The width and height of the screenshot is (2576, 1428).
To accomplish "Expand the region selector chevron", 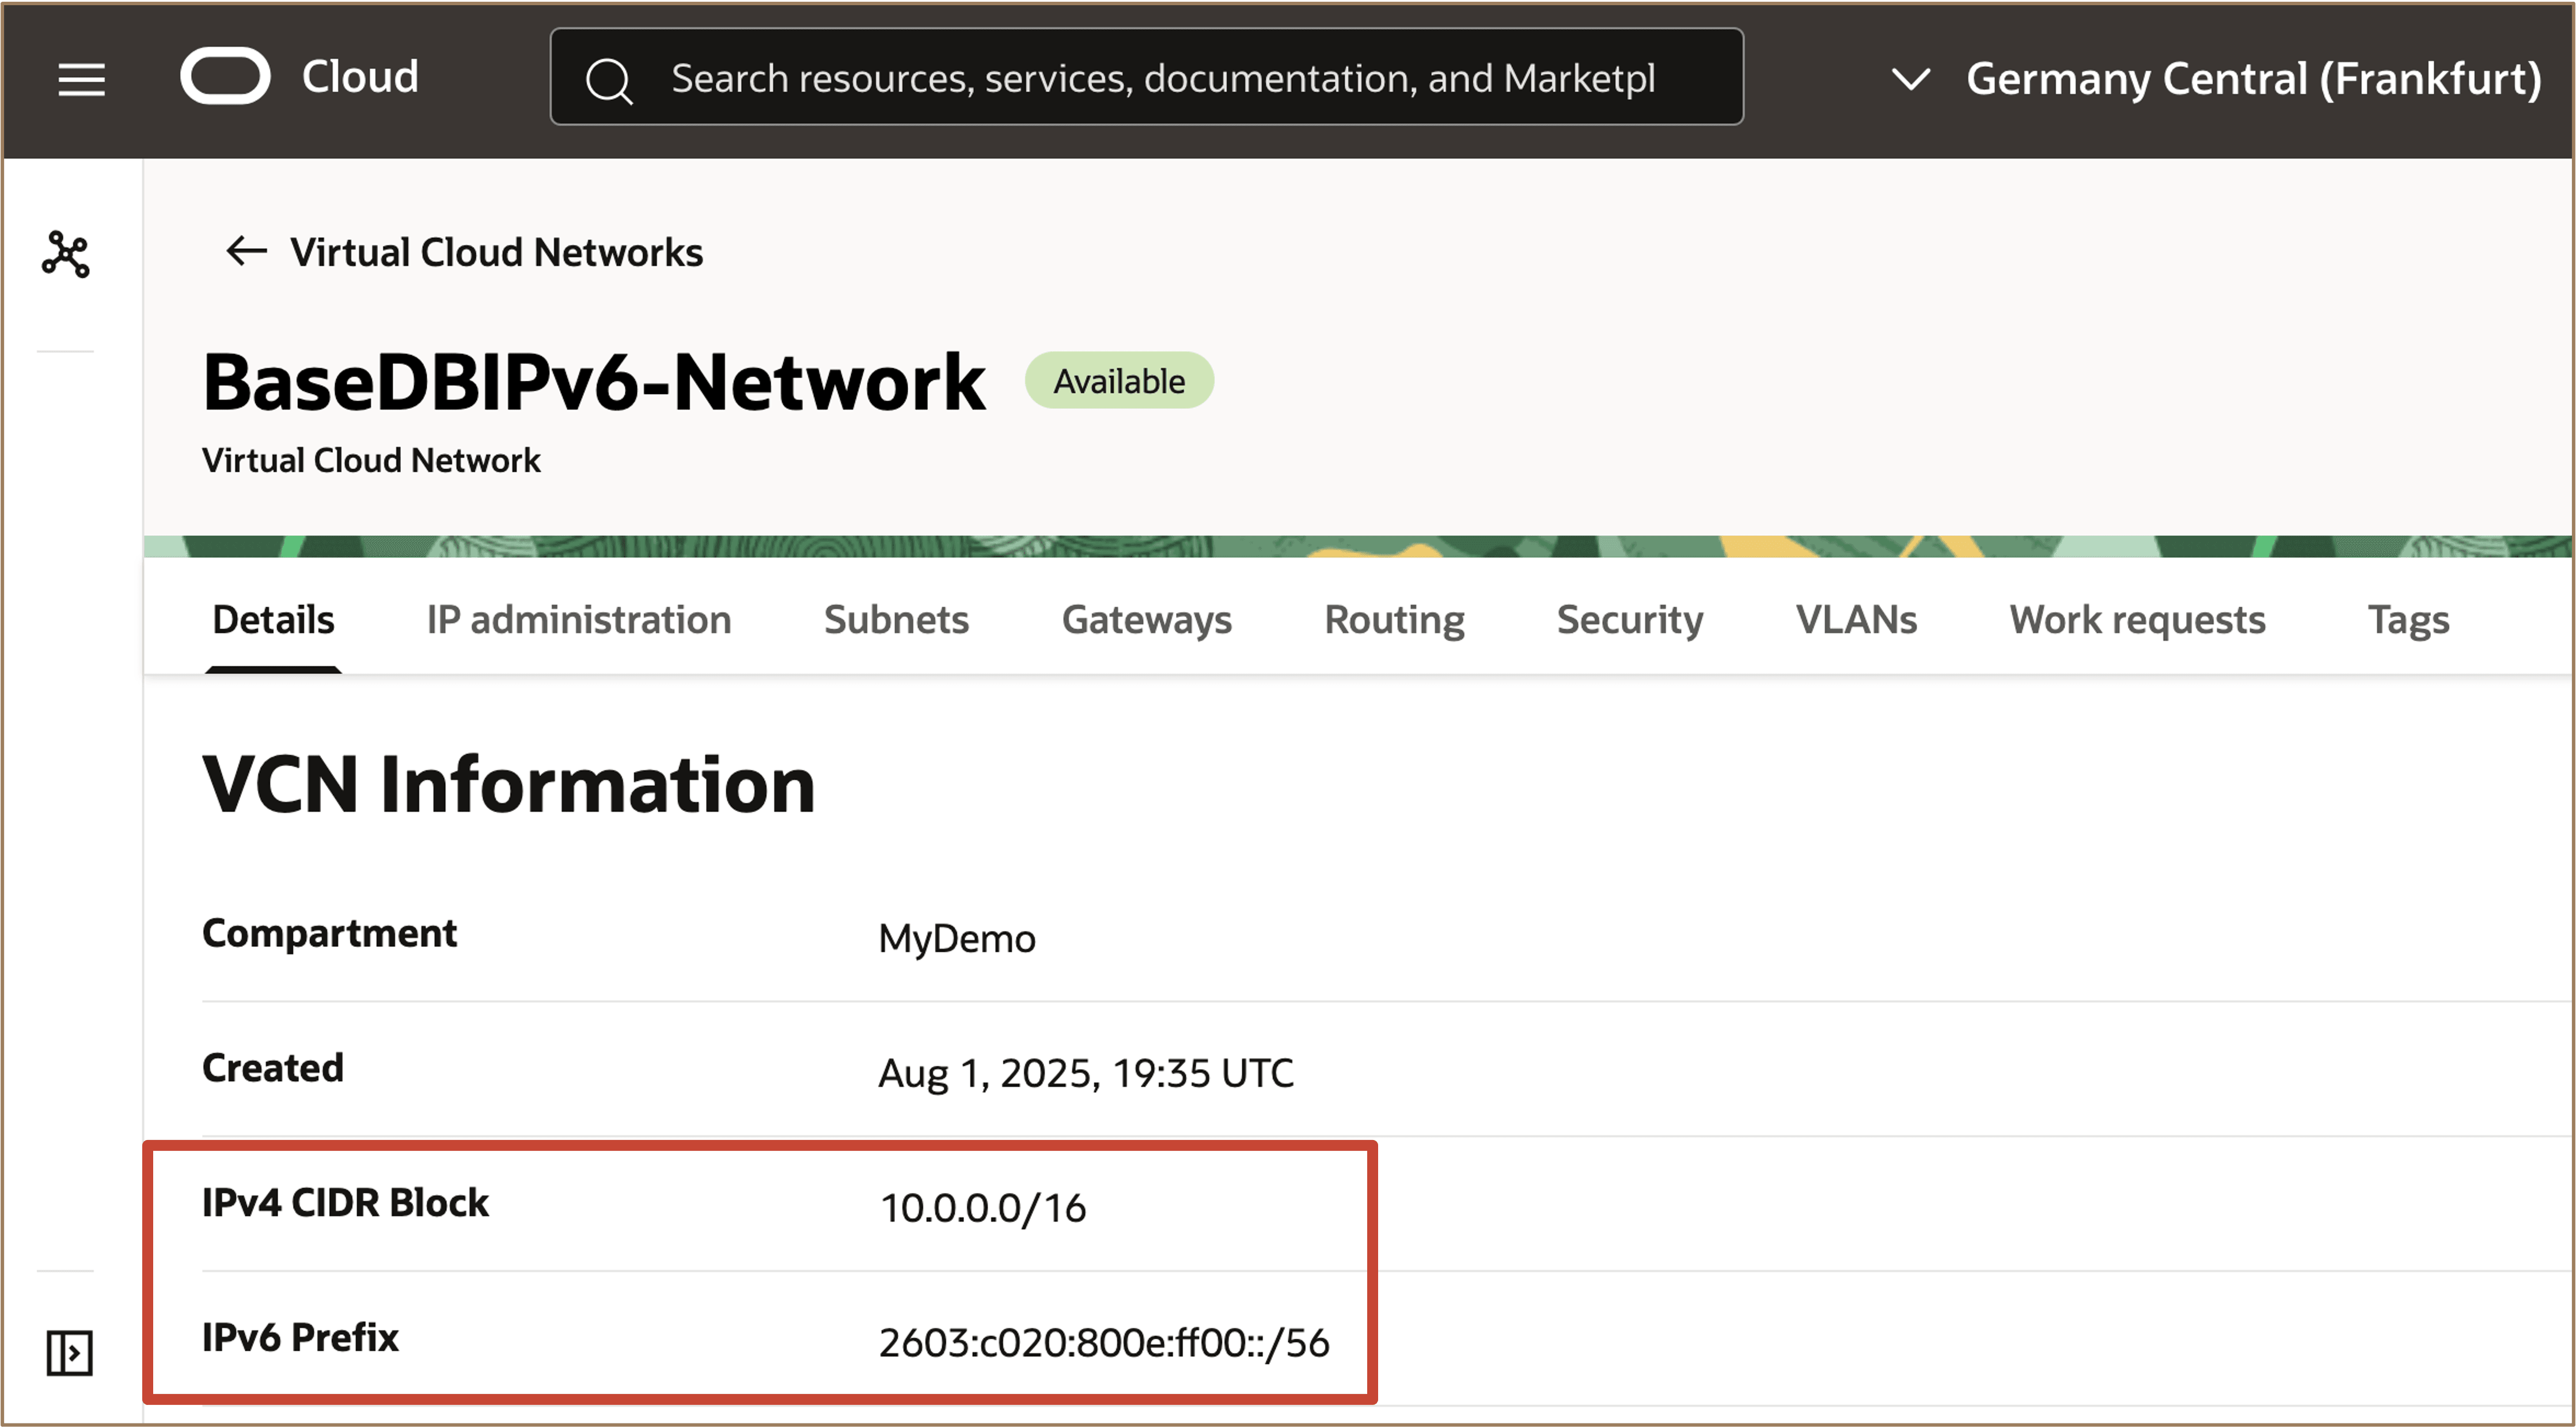I will [x=1911, y=78].
